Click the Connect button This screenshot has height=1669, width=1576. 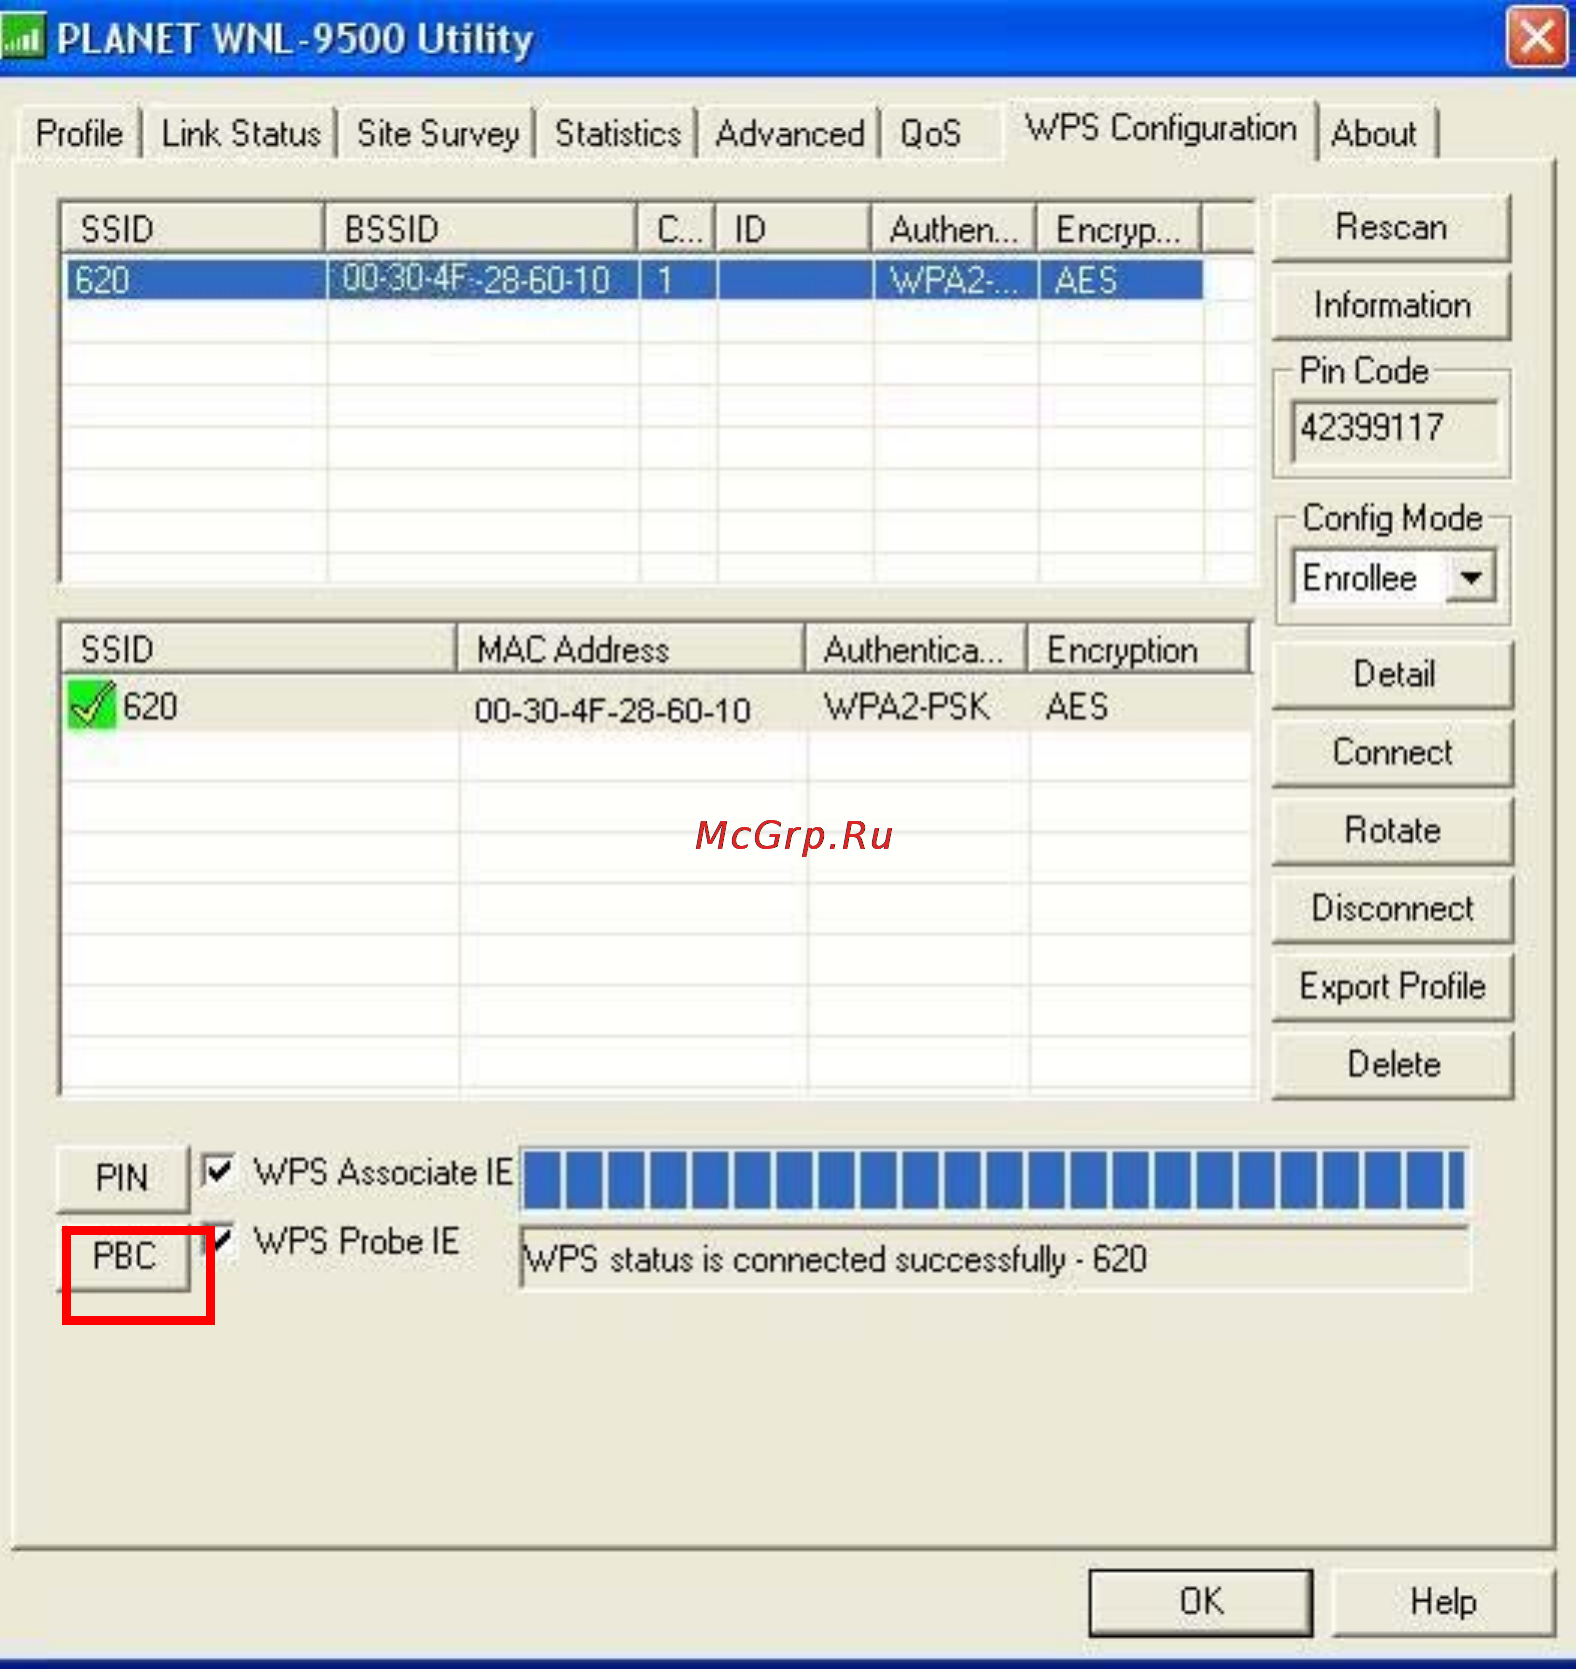(x=1393, y=752)
